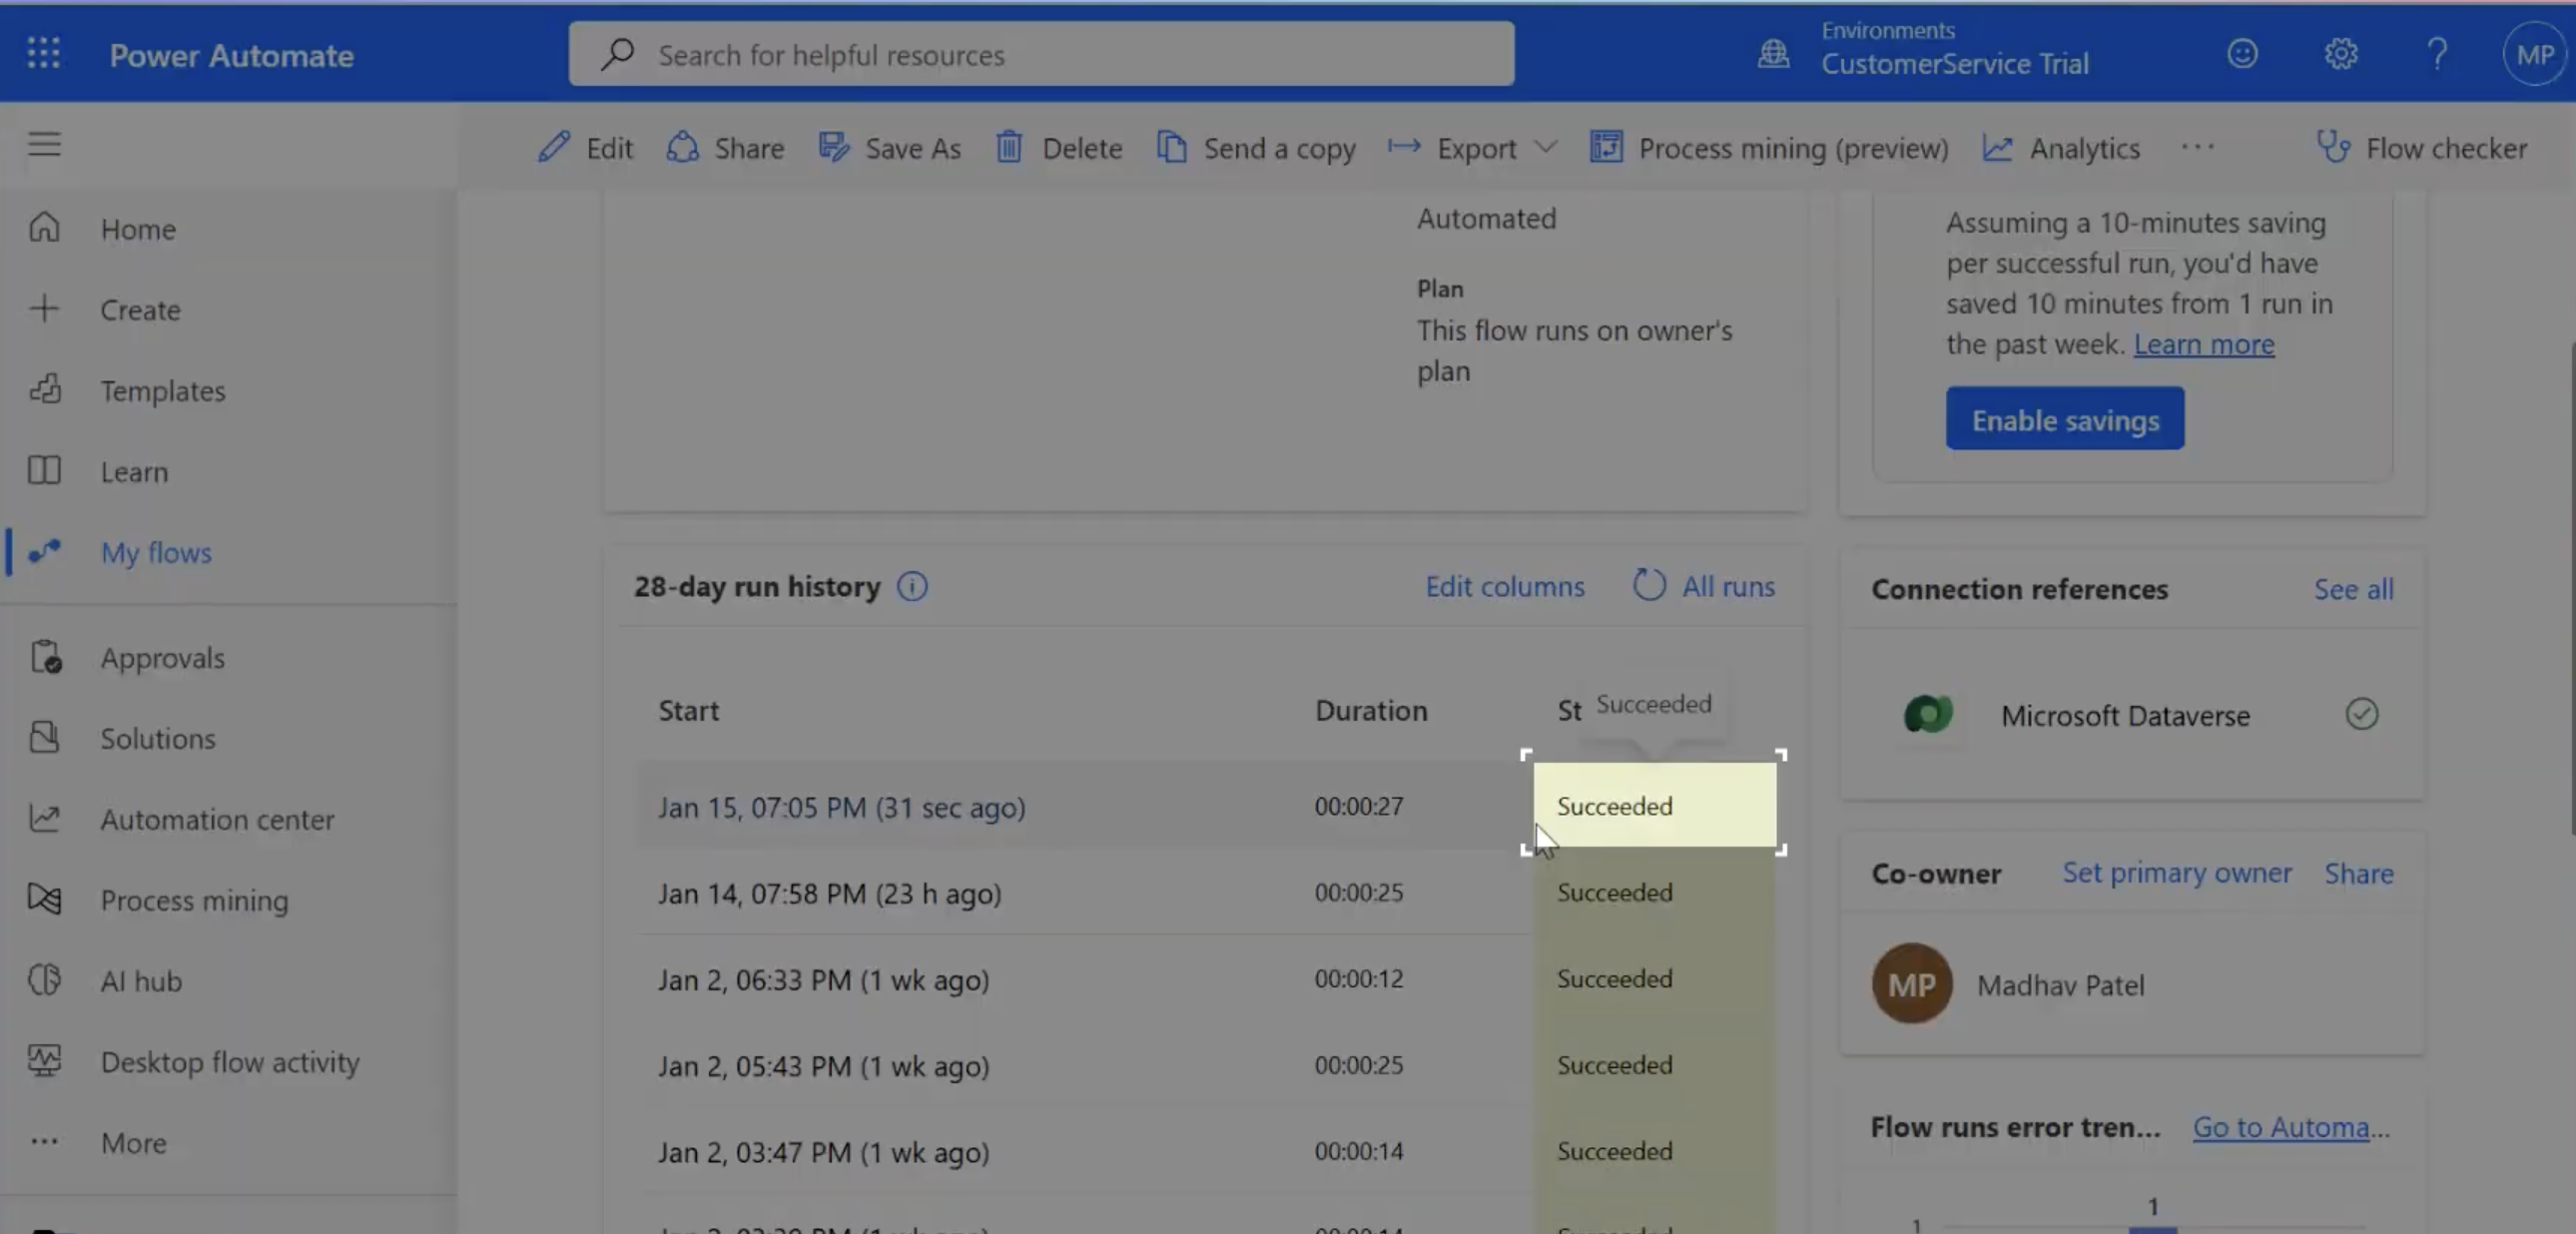Viewport: 2576px width, 1234px height.
Task: Click Save As in the toolbar
Action: 890,148
